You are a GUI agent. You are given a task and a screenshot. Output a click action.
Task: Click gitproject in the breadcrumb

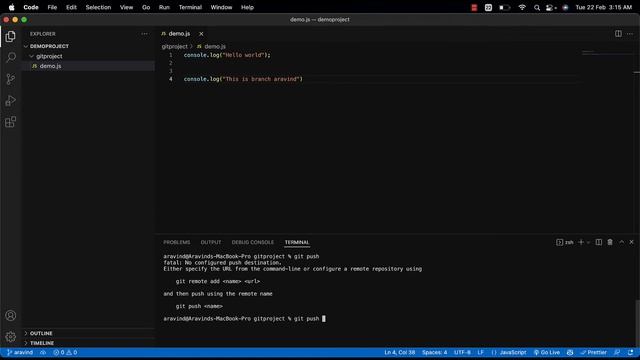(174, 47)
